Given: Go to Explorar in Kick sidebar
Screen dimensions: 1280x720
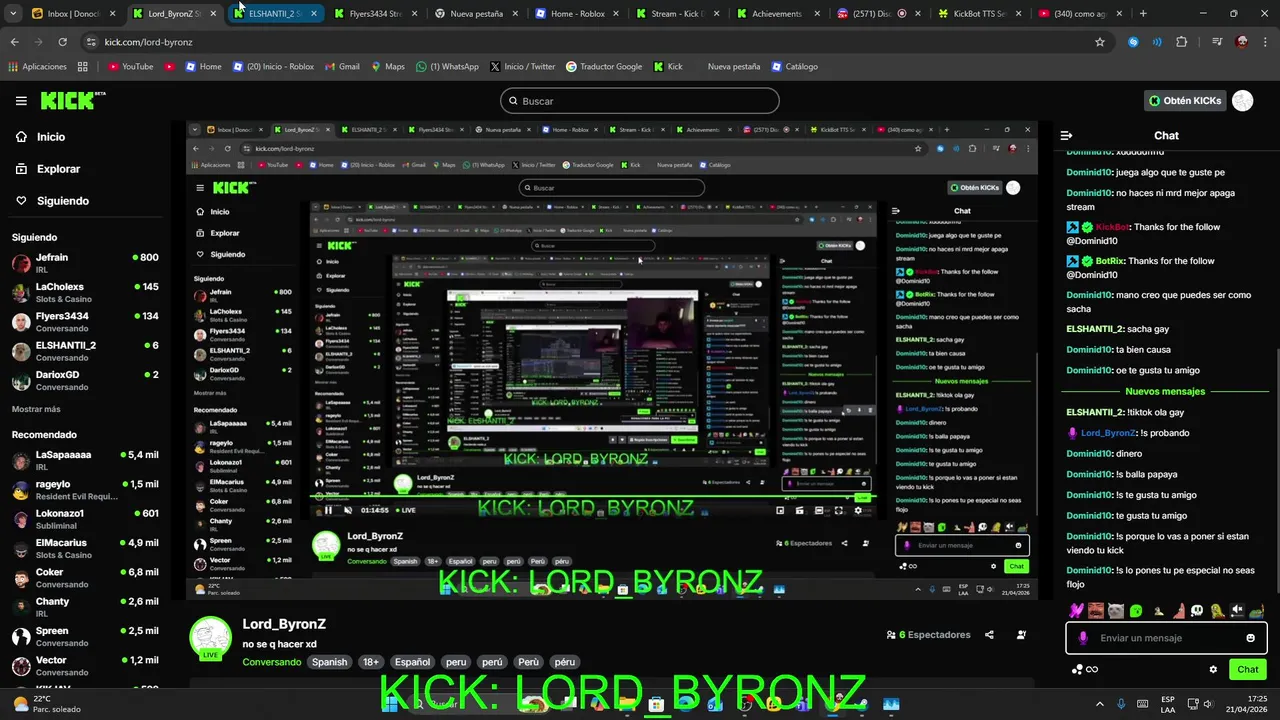Looking at the screenshot, I should click(x=48, y=169).
